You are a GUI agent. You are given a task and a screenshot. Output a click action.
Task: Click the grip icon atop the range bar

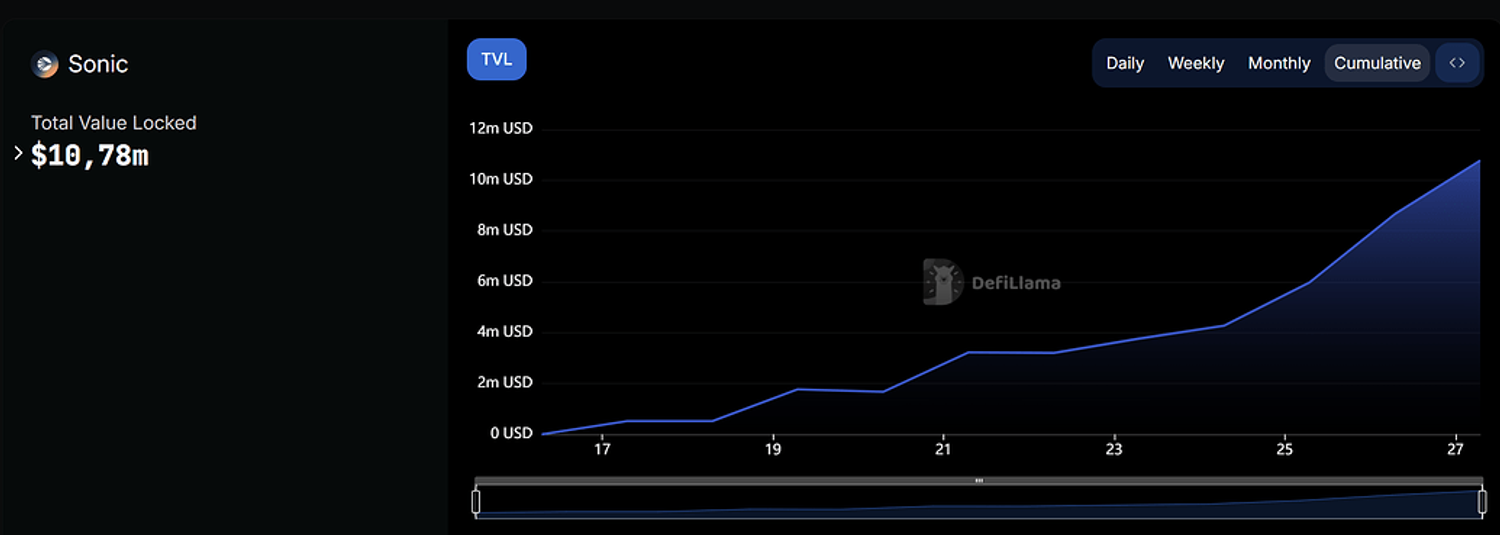(979, 481)
